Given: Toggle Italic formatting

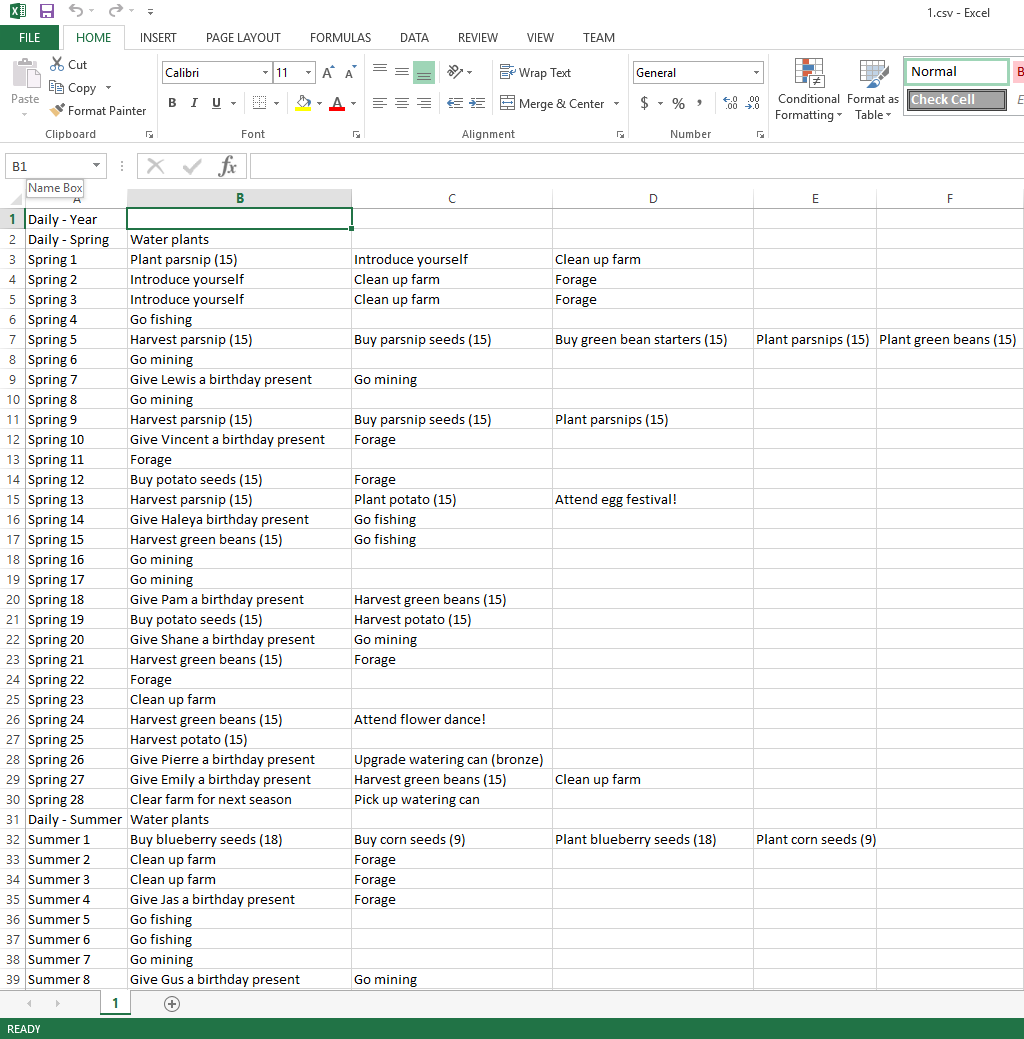Looking at the screenshot, I should (x=193, y=103).
